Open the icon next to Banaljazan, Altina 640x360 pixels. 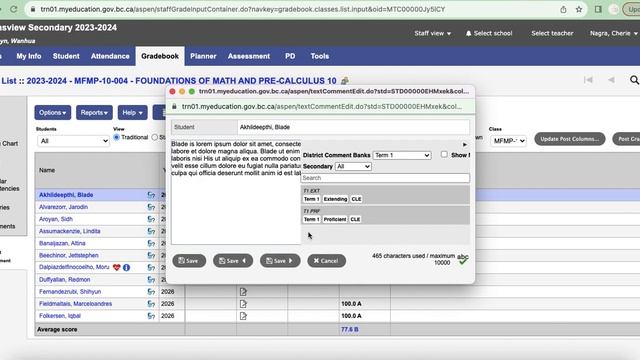pos(151,244)
